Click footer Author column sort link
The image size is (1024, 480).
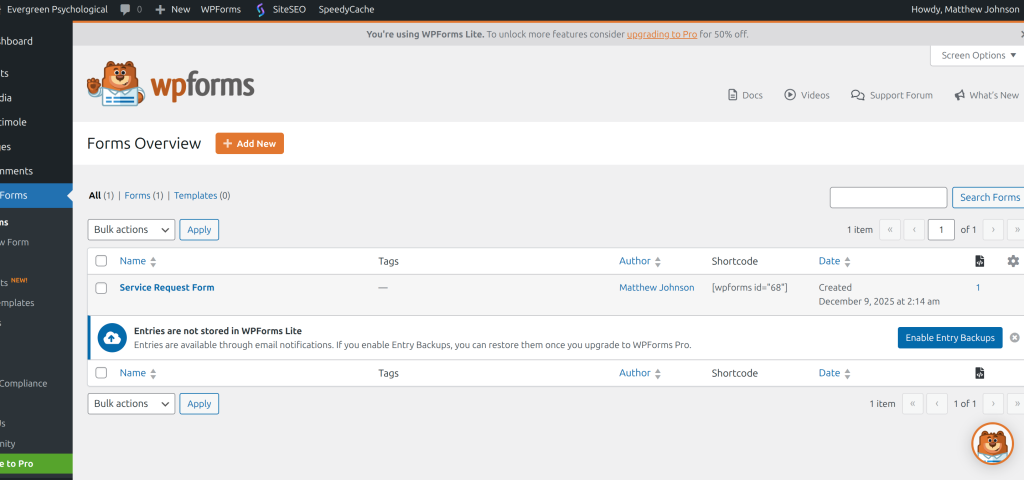[635, 373]
